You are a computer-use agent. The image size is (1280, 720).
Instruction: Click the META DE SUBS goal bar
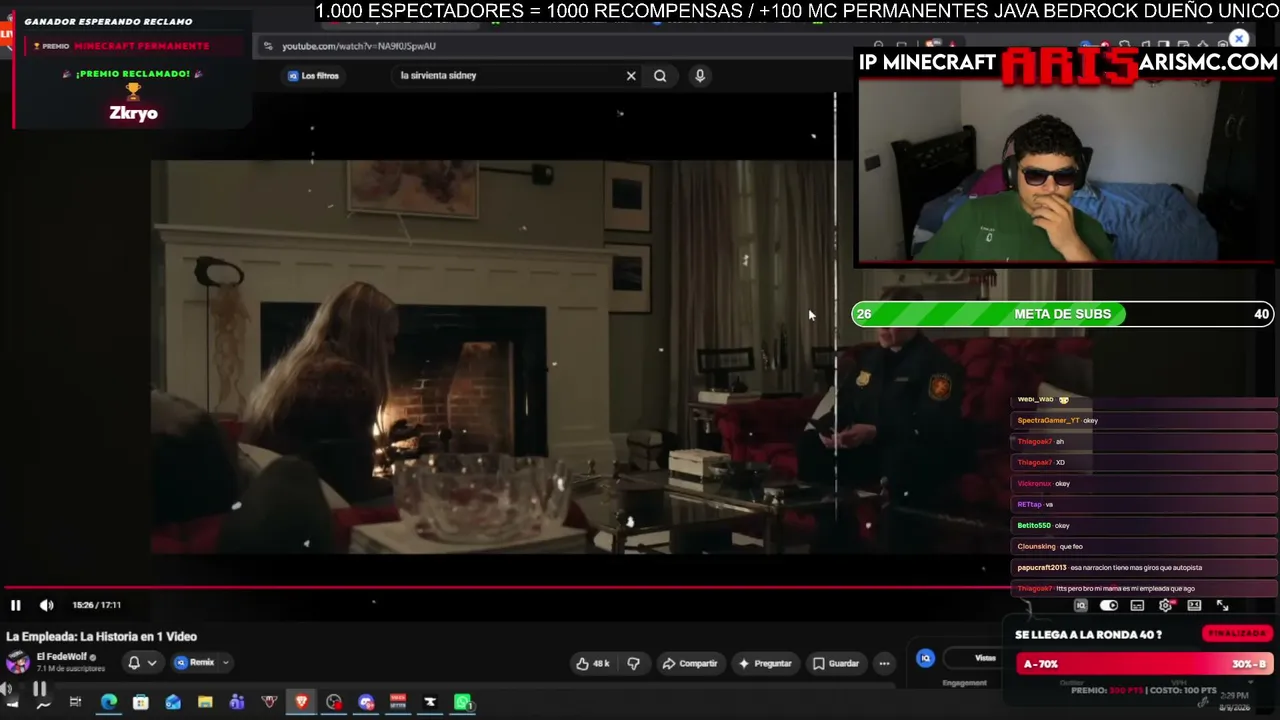pyautogui.click(x=1062, y=314)
